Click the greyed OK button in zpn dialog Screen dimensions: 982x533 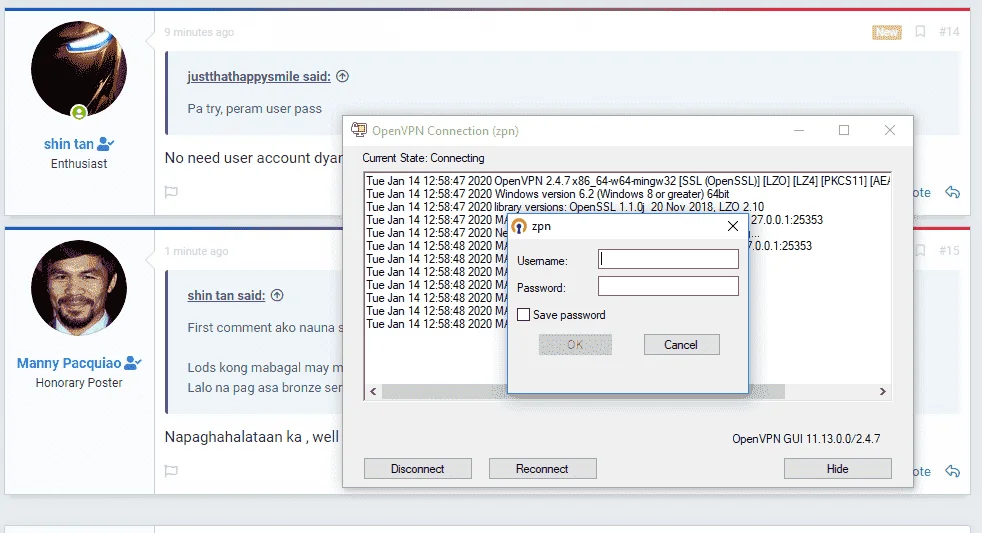575,344
